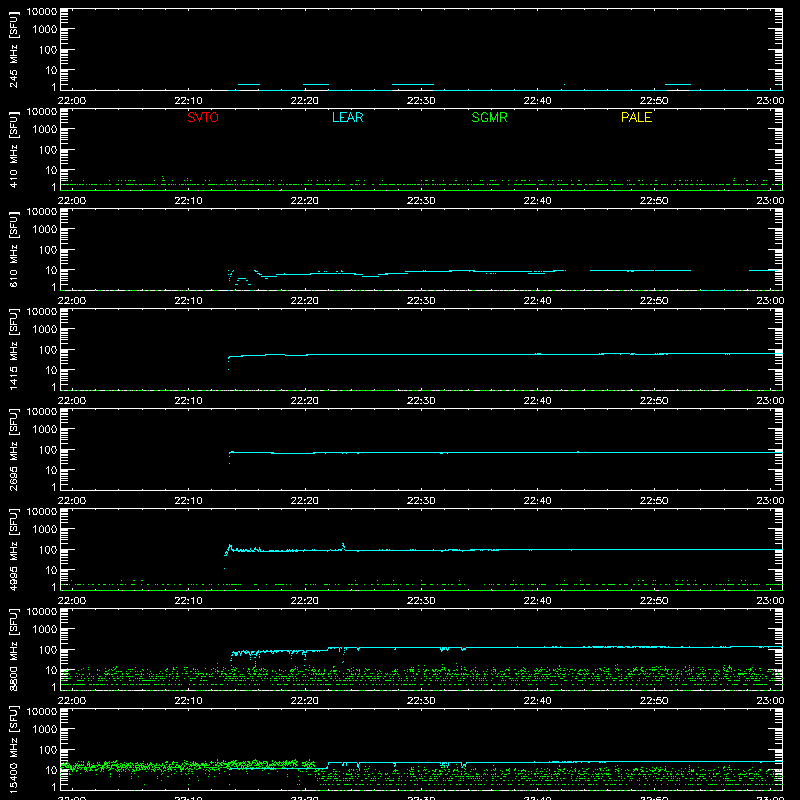Screen dimensions: 800x800
Task: Select the yellow PALE station legend label
Action: 636,117
